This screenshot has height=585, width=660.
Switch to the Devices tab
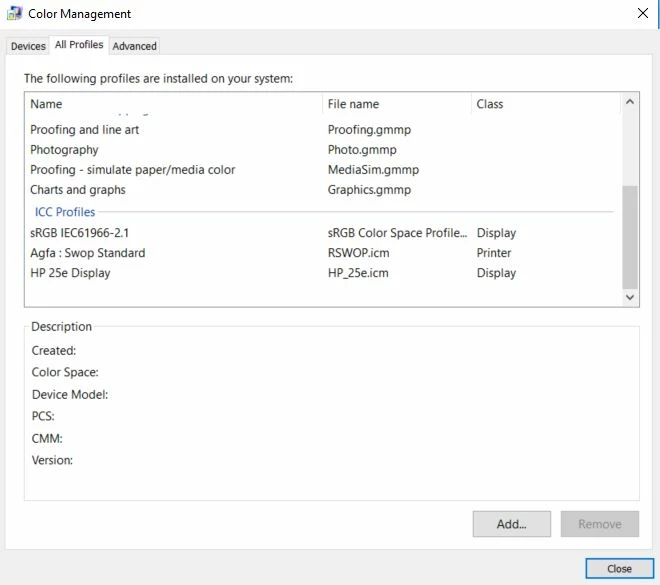28,46
